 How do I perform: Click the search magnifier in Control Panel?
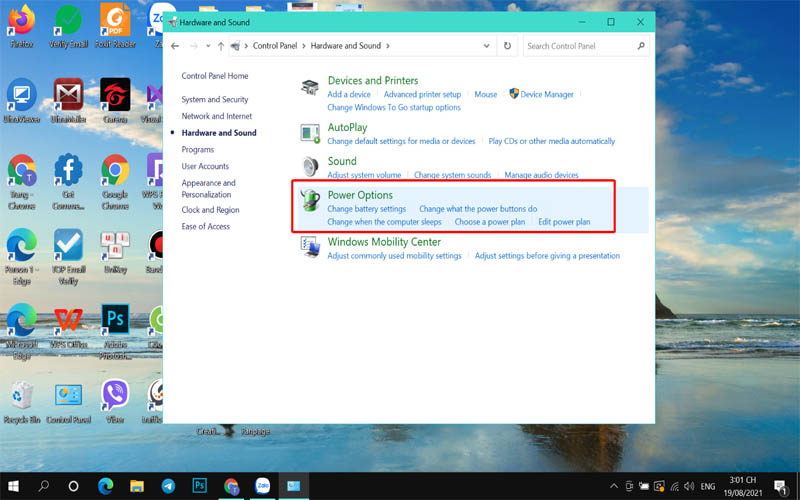coord(641,46)
